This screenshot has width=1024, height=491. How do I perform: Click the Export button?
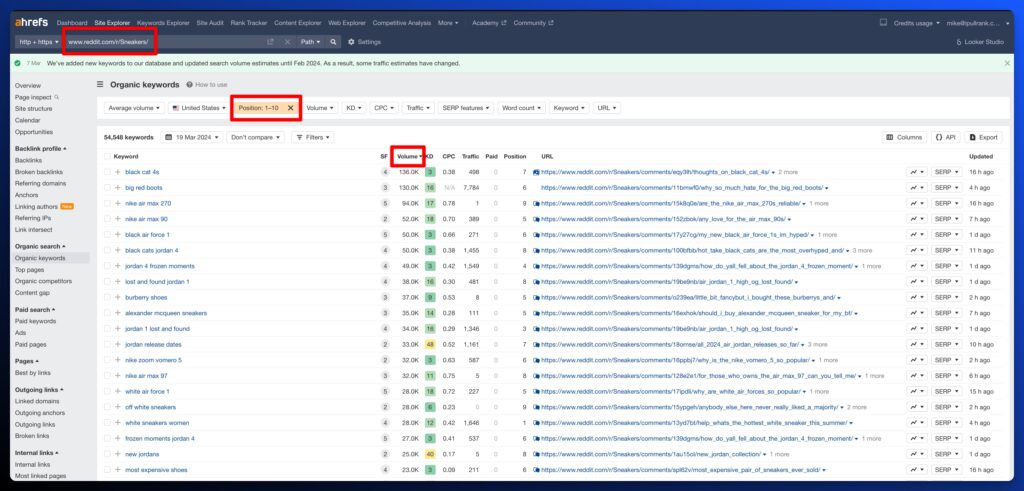[983, 137]
